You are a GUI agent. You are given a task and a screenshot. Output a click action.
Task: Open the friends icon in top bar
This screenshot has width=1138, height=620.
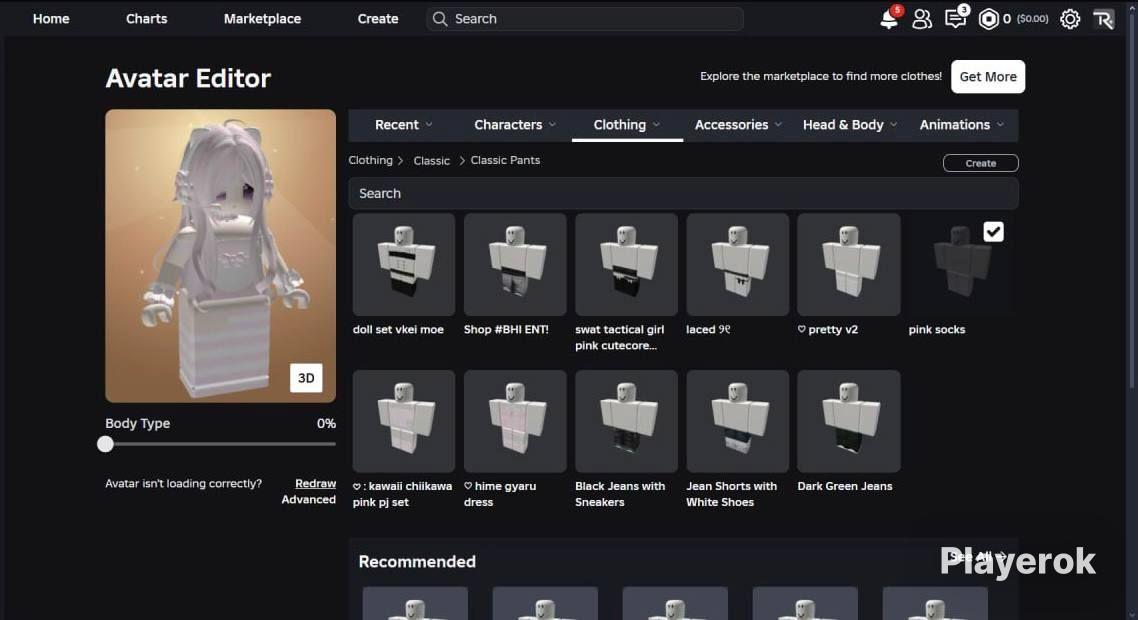tap(922, 19)
